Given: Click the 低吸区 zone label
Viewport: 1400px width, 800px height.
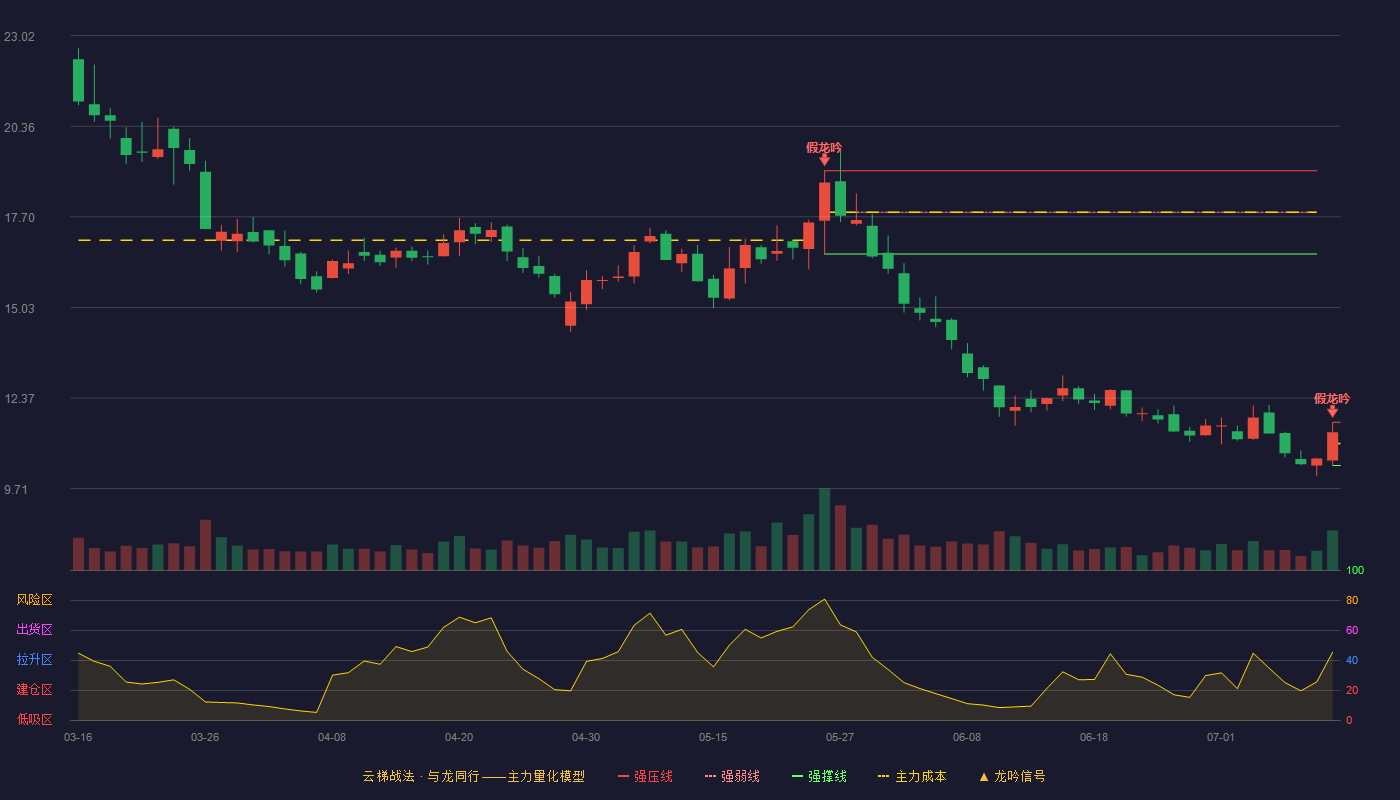Looking at the screenshot, I should [x=35, y=719].
